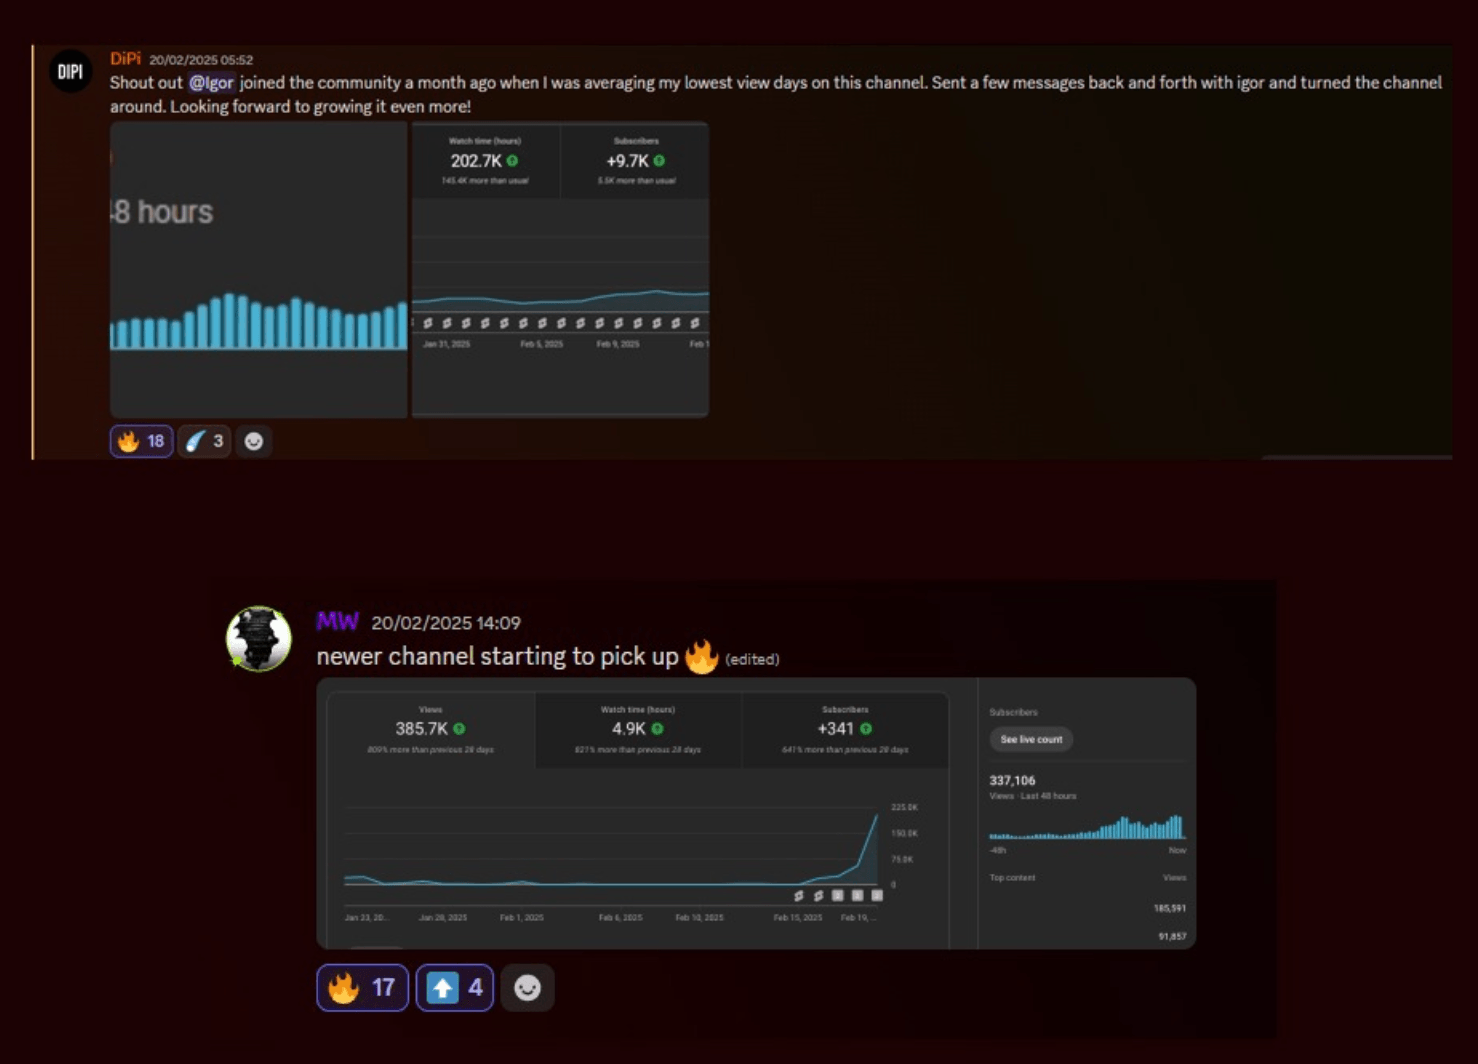Click the MW username

click(x=337, y=622)
